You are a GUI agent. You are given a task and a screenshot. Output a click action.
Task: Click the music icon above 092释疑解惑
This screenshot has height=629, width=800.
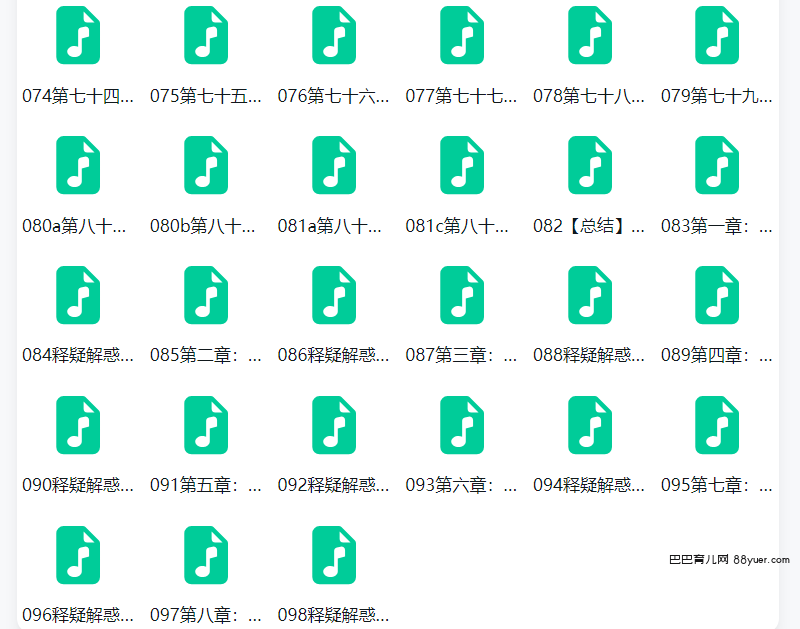[334, 425]
